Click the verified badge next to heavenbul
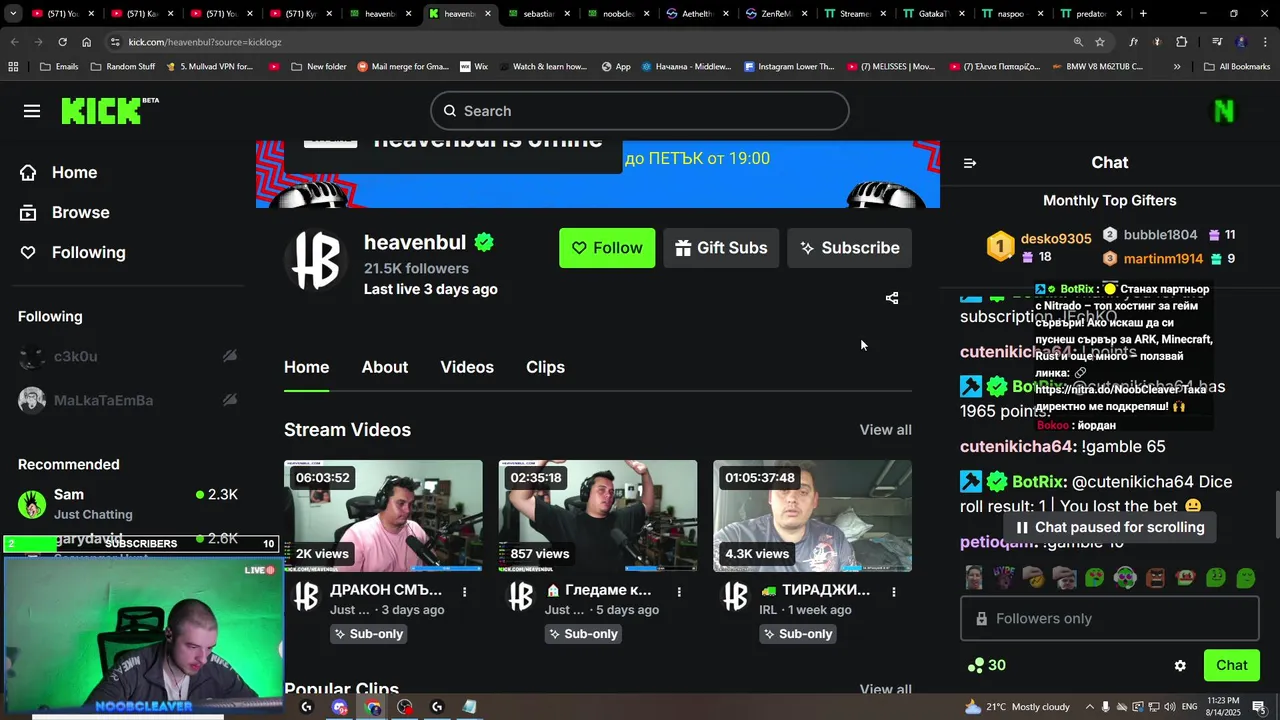Image resolution: width=1280 pixels, height=720 pixels. 485,242
